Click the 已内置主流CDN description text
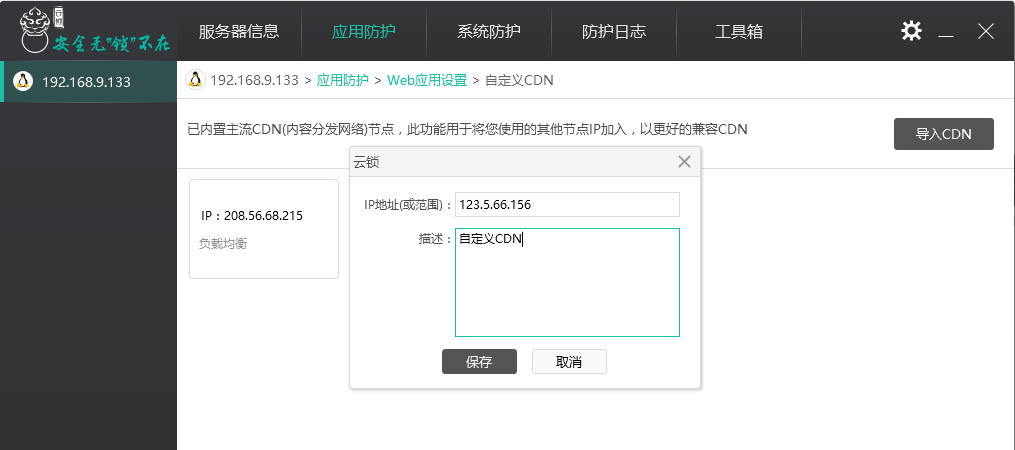1015x450 pixels. point(467,129)
